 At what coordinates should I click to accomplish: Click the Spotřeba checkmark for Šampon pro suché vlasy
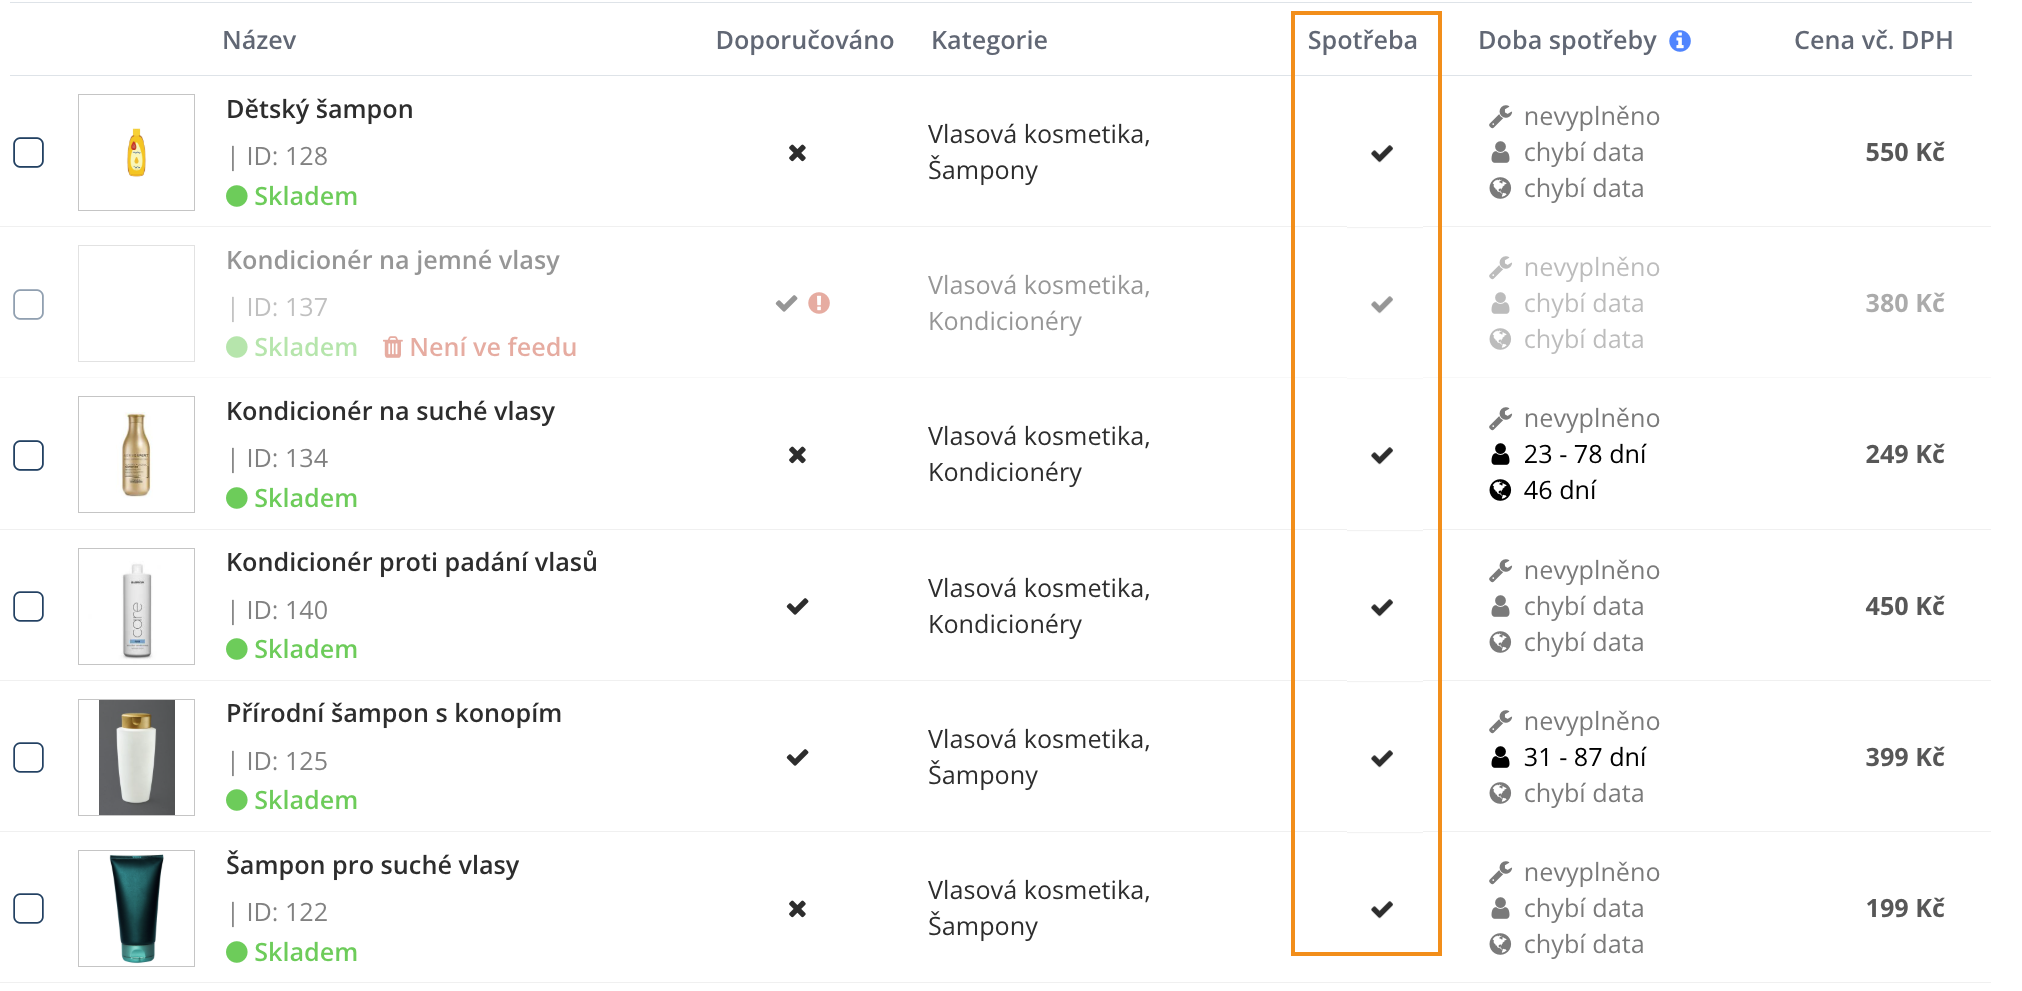1382,909
